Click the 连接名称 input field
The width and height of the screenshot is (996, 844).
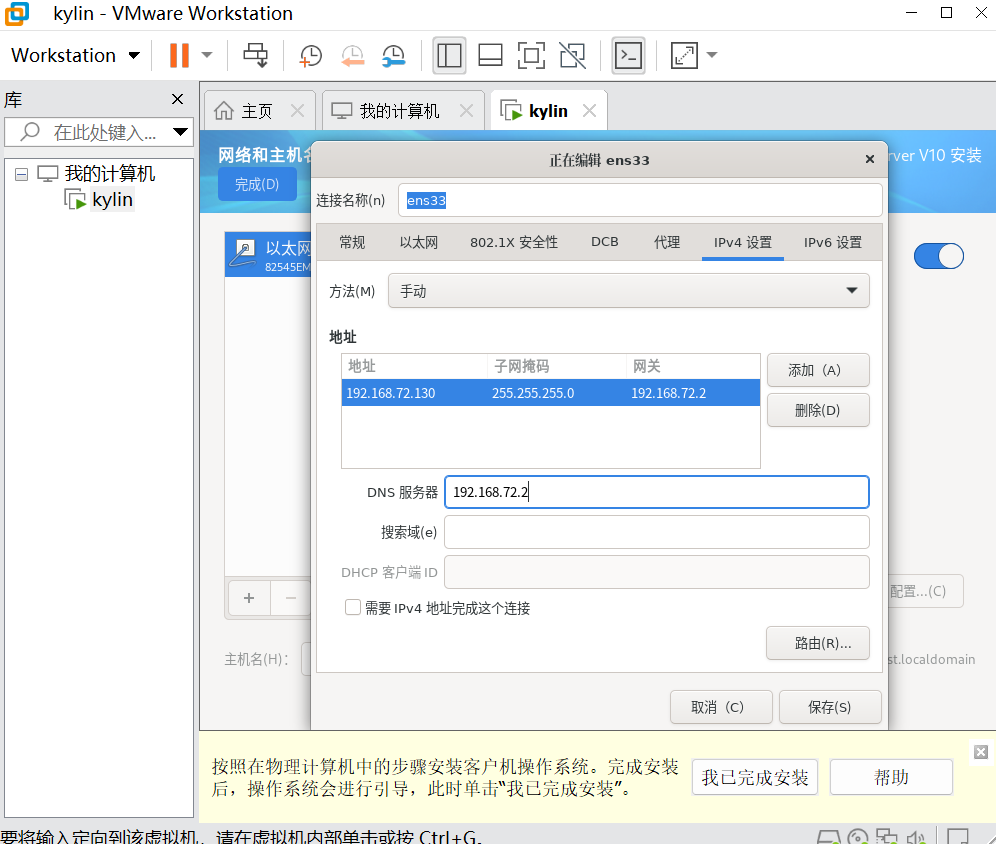pyautogui.click(x=640, y=201)
